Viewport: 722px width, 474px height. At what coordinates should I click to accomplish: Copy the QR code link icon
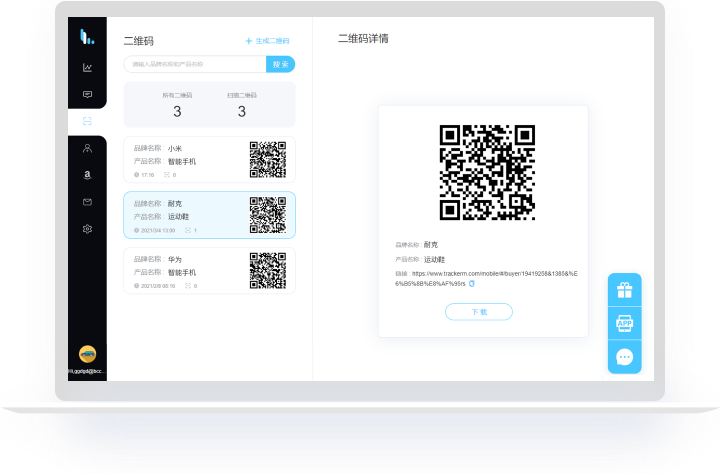(472, 284)
